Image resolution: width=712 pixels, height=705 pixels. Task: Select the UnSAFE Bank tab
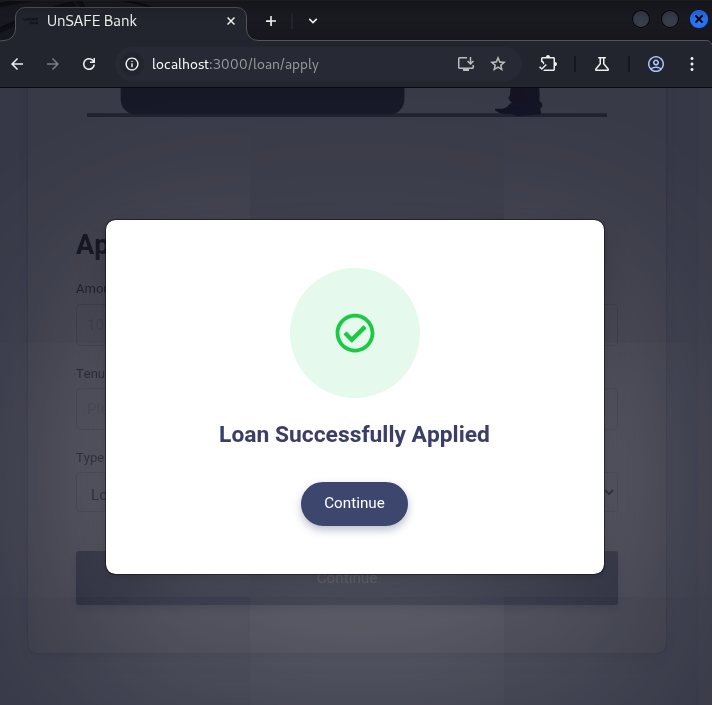[120, 21]
